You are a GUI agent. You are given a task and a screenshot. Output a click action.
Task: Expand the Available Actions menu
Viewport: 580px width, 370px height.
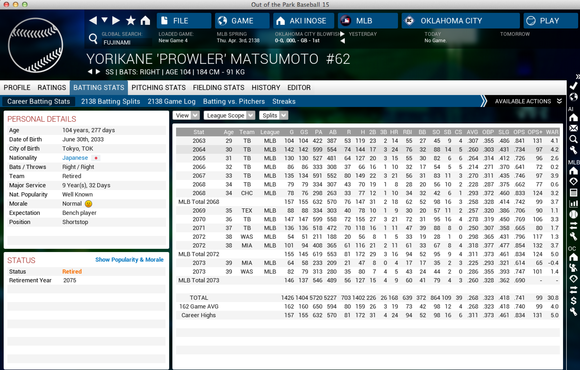528,101
